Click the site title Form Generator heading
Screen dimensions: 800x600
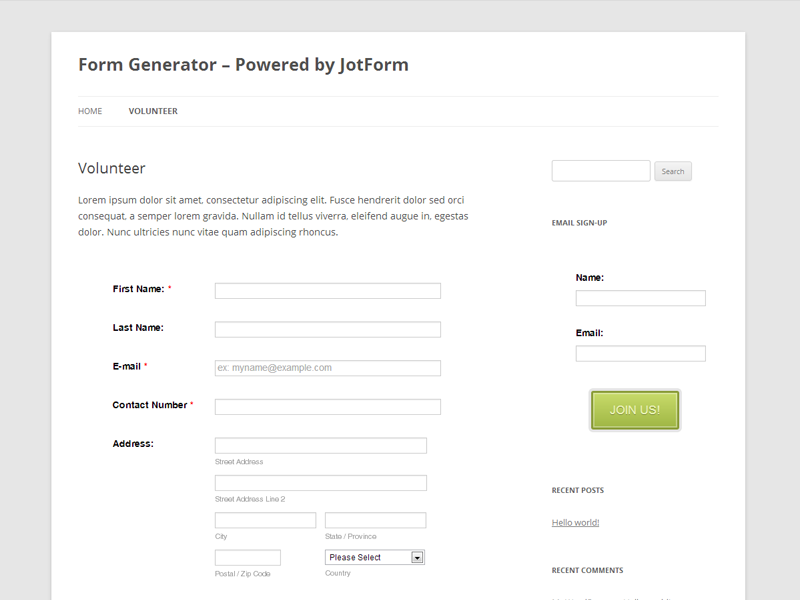tap(243, 65)
